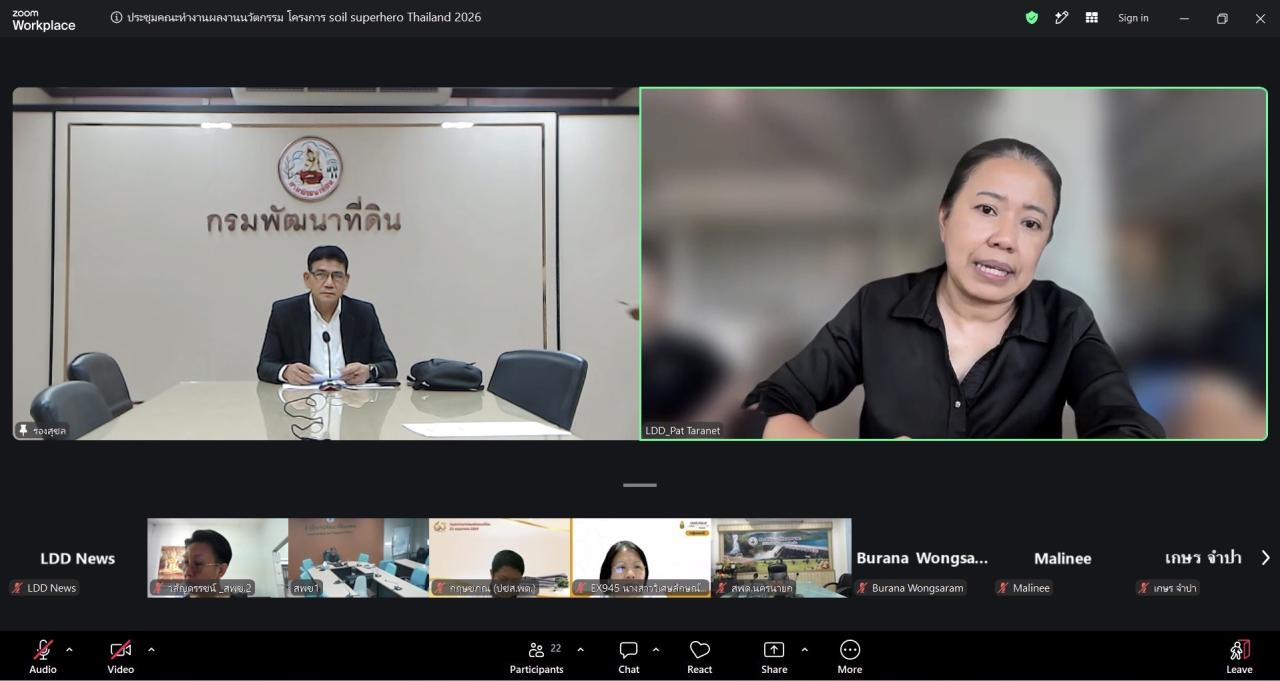Image resolution: width=1280 pixels, height=681 pixels.
Task: Open the Participants panel
Action: tap(537, 657)
